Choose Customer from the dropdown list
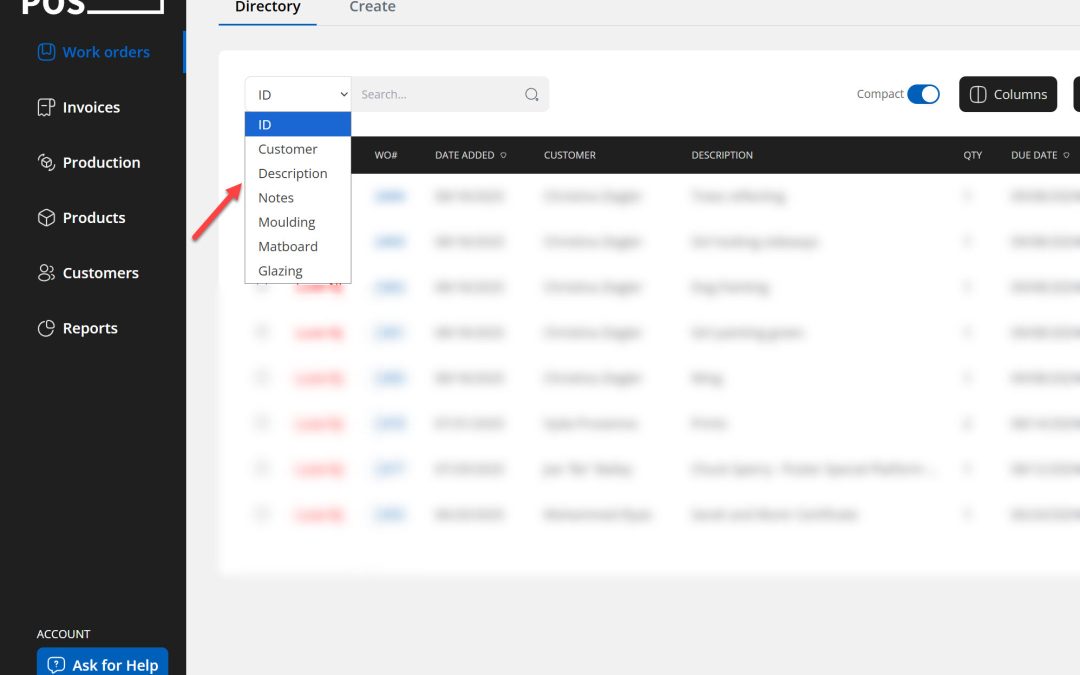 point(298,149)
